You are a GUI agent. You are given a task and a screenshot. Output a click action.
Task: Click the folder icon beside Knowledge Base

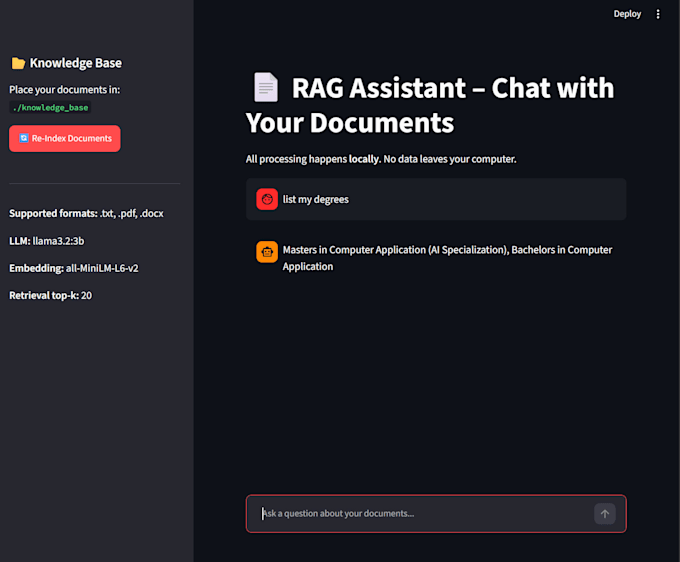18,63
